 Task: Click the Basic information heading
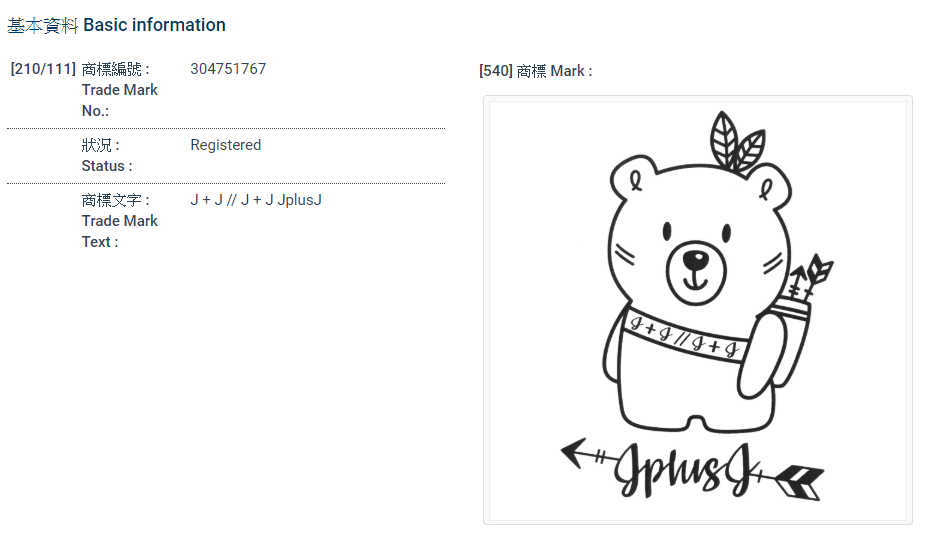[x=154, y=25]
